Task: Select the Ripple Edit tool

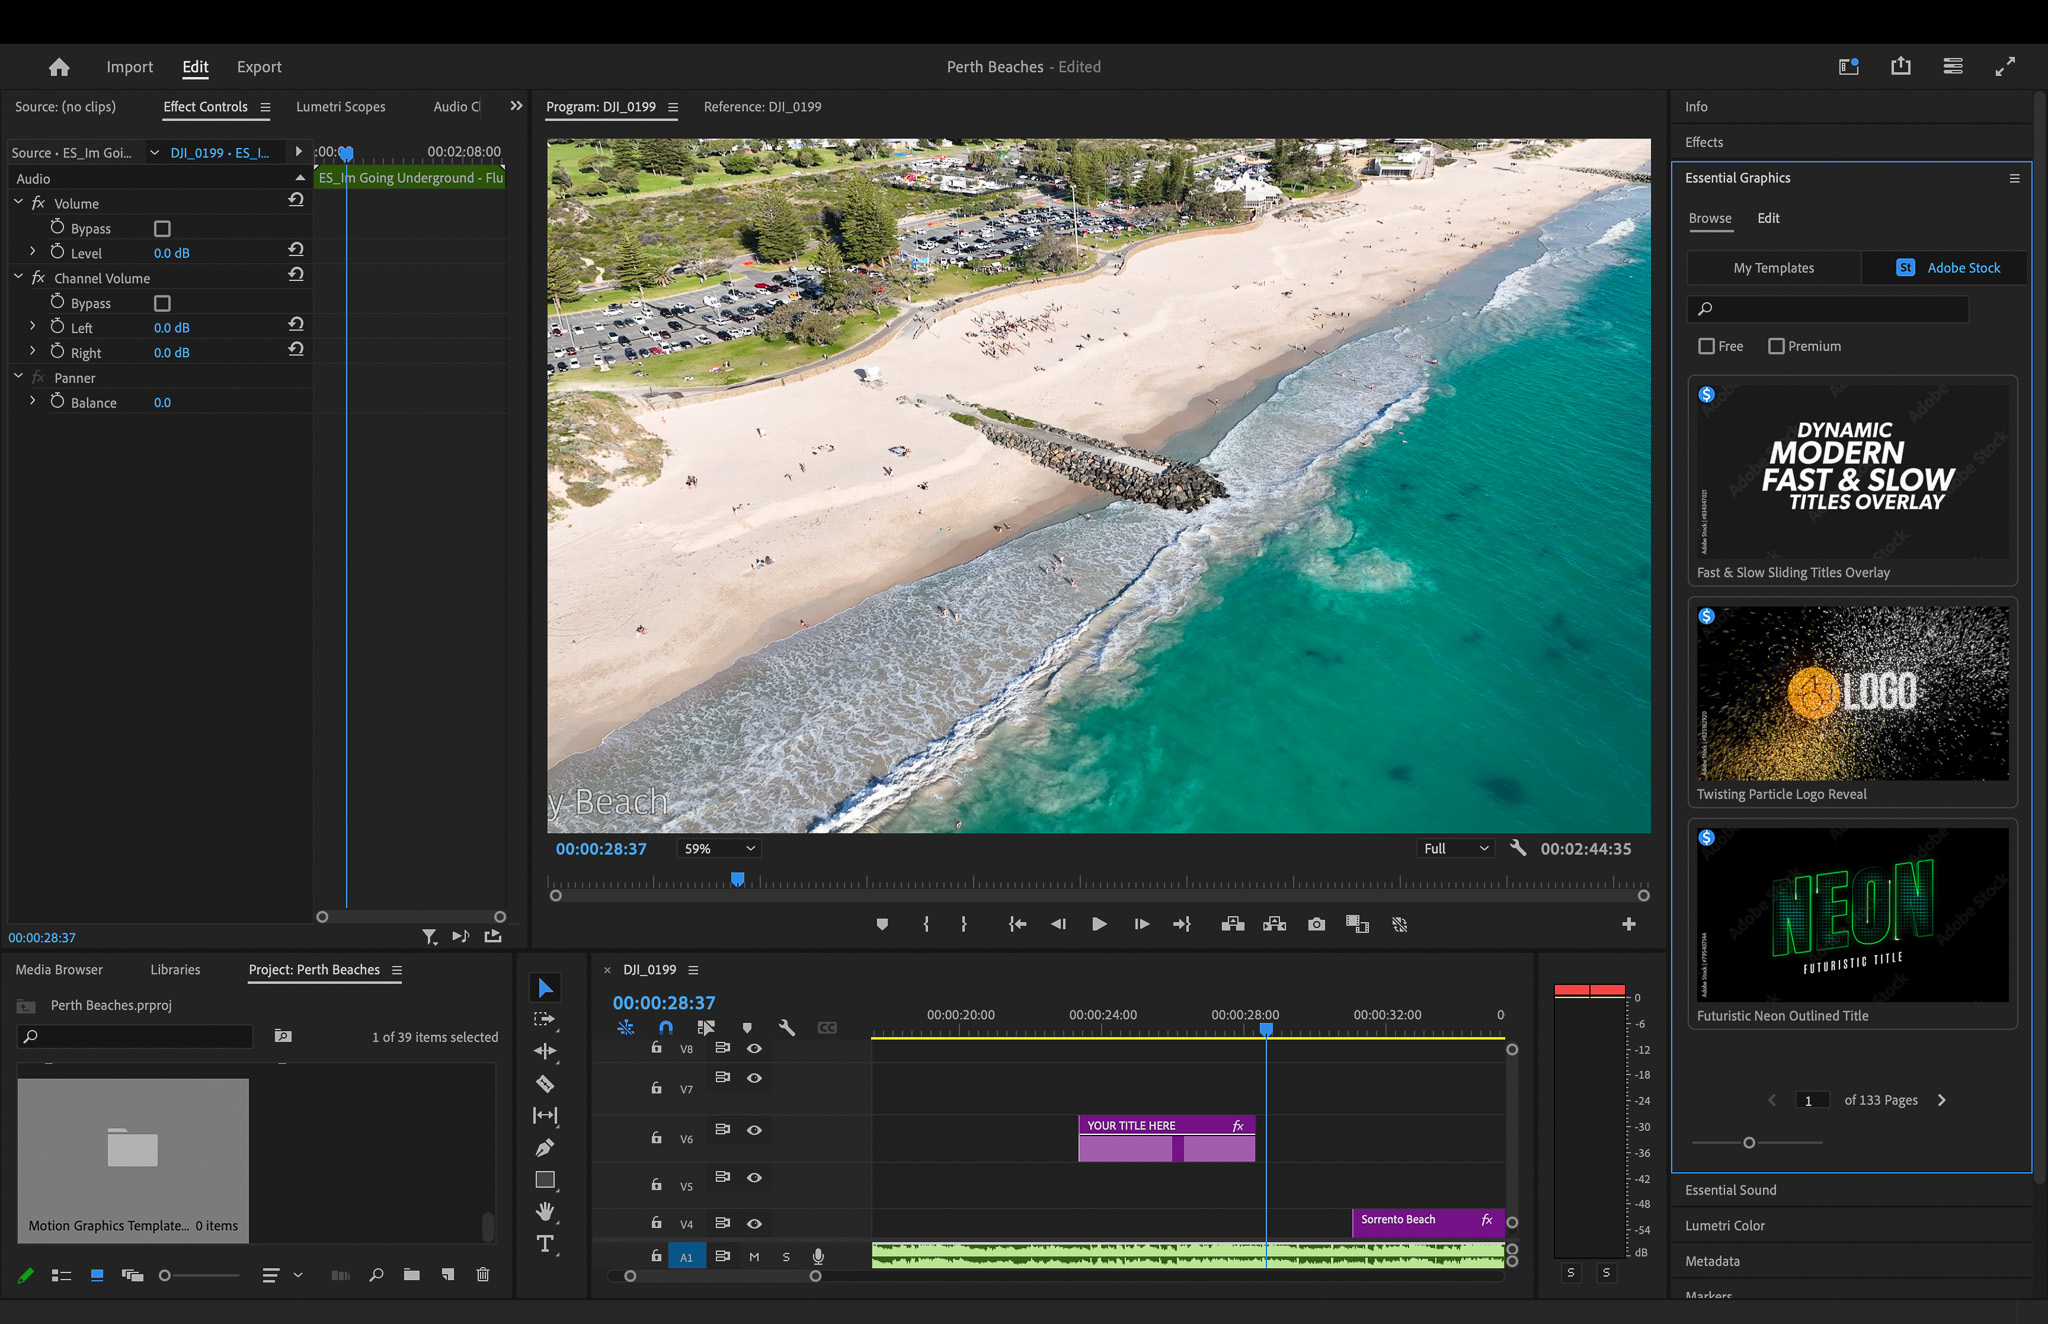Action: pyautogui.click(x=545, y=1051)
